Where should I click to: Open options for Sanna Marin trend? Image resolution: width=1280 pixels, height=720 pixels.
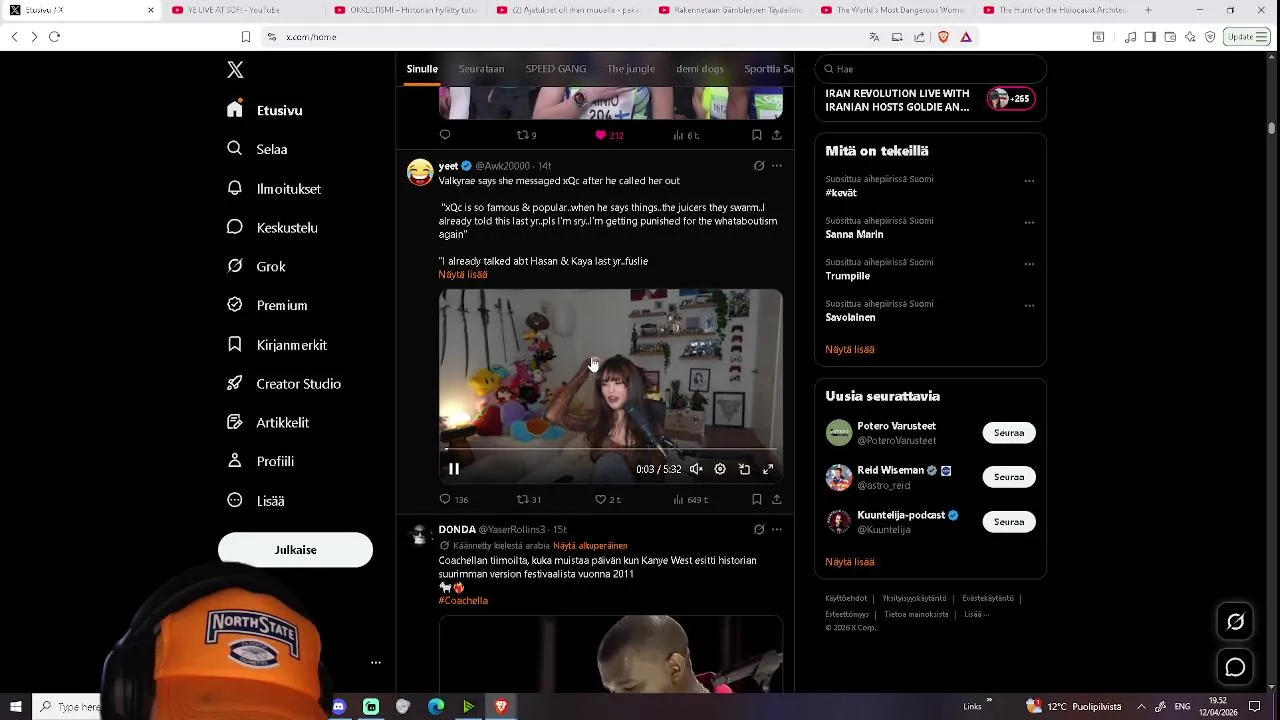pos(1029,223)
